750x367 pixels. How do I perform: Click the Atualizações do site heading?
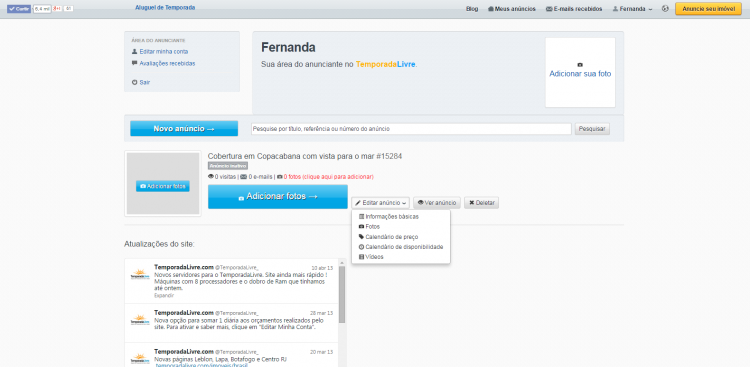159,244
